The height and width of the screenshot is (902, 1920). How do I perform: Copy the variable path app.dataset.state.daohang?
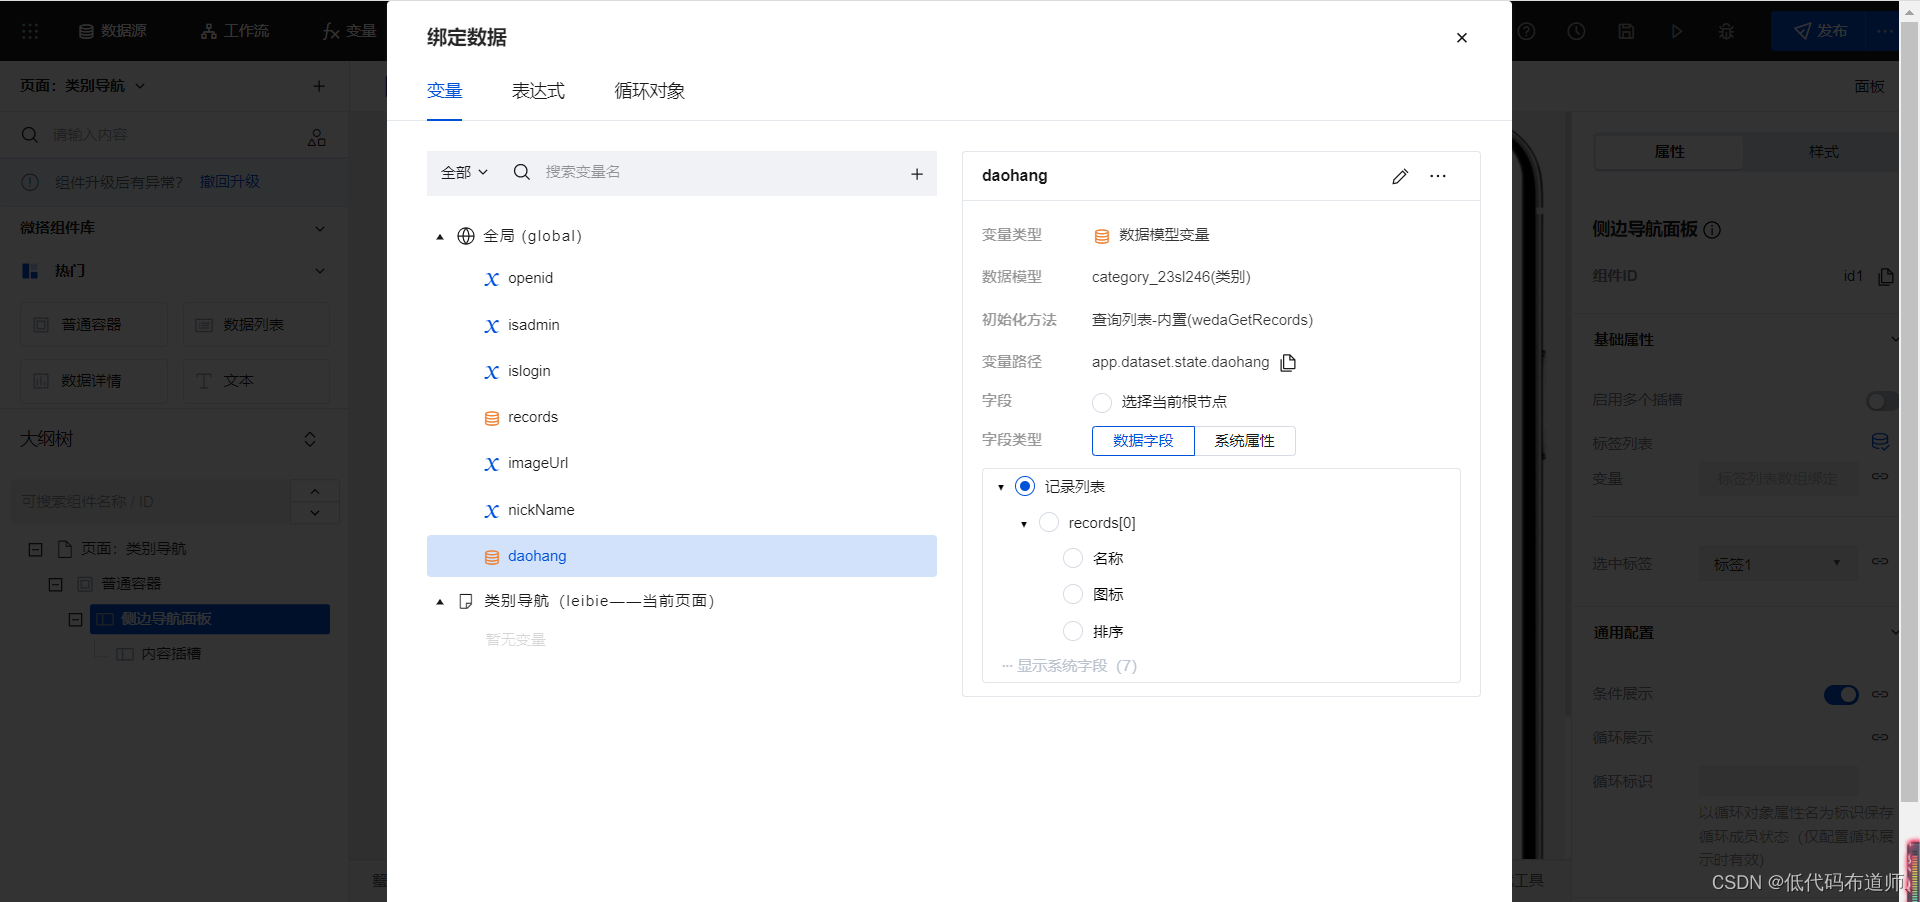[1288, 362]
